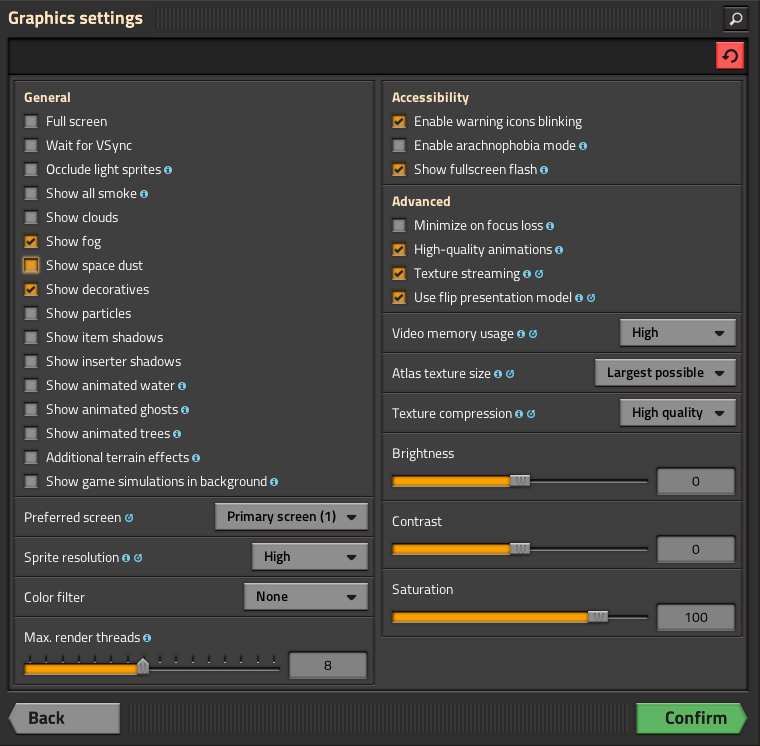760x746 pixels.
Task: Click the green Confirm button
Action: tap(692, 718)
